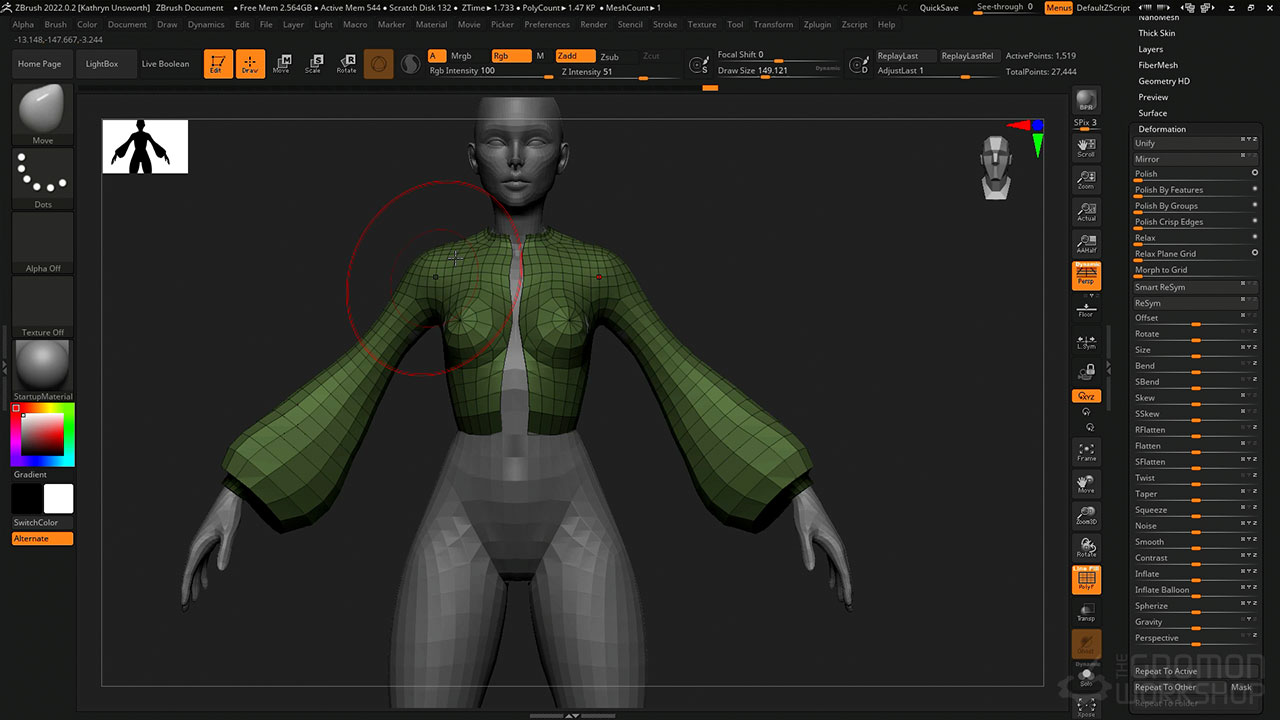This screenshot has width=1280, height=720.
Task: Click the AAHalf zoom icon
Action: pyautogui.click(x=1086, y=243)
